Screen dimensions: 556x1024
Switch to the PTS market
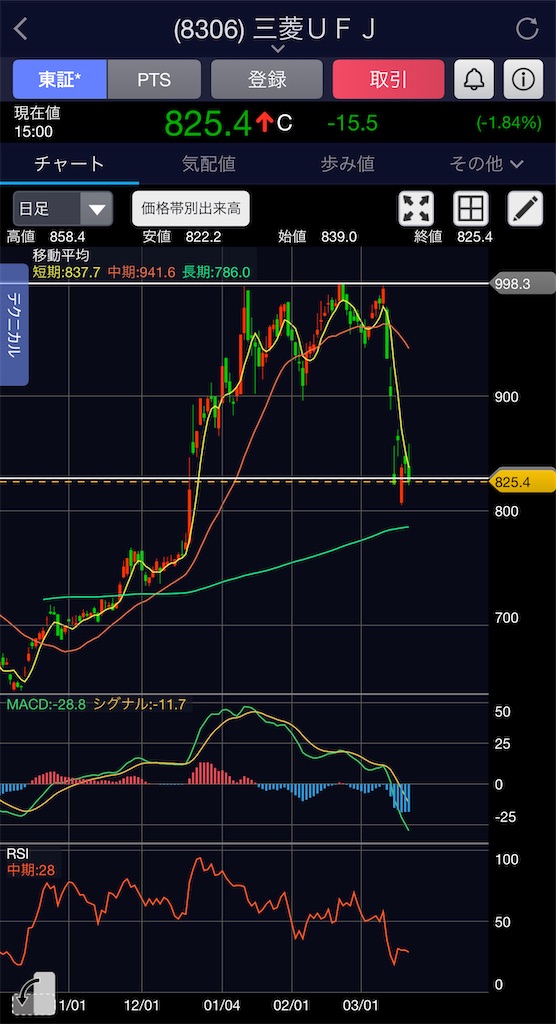(154, 79)
